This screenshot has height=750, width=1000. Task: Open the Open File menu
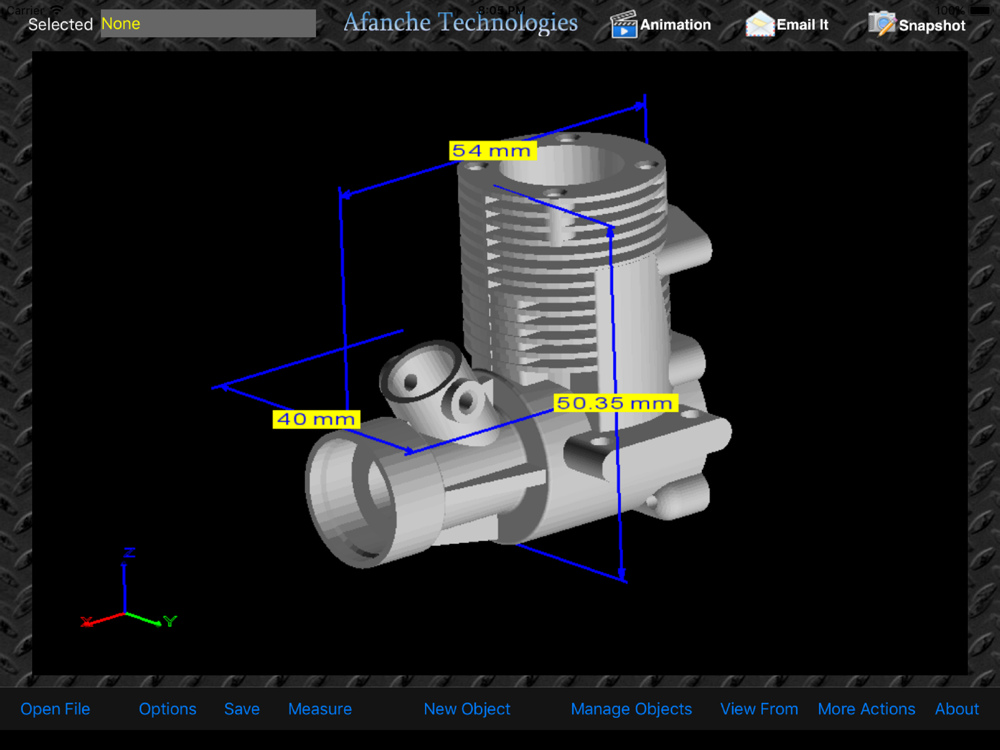click(55, 709)
